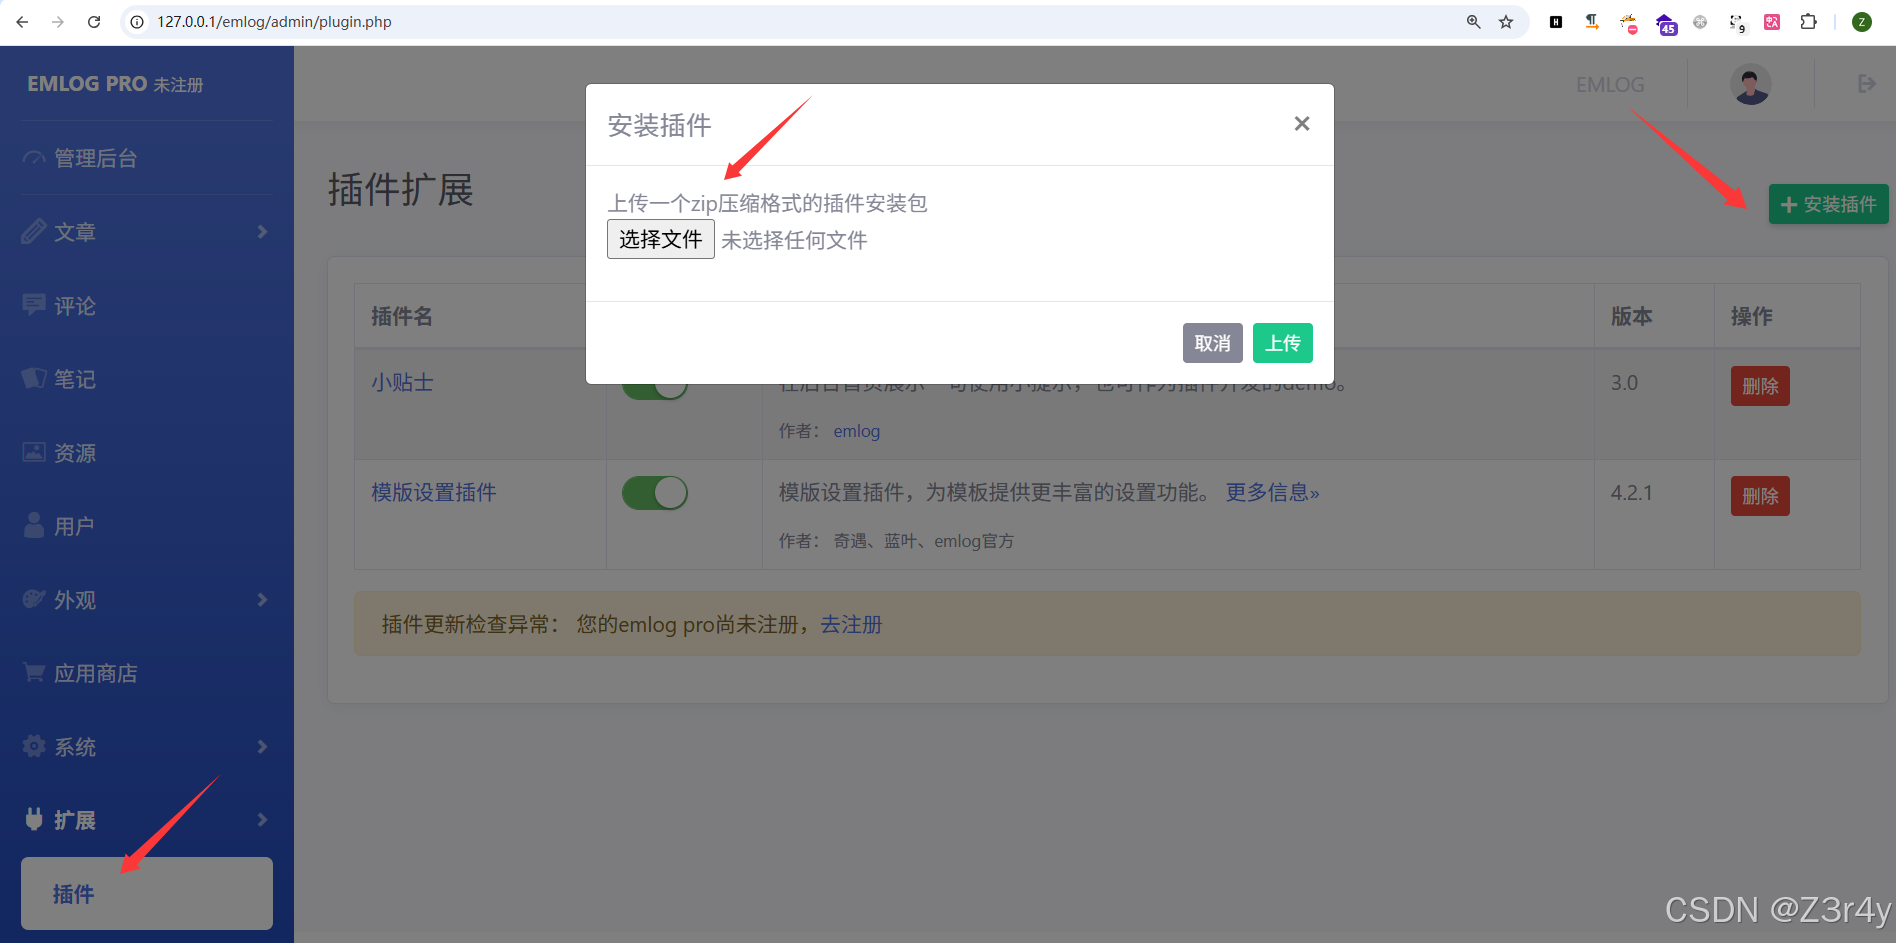Click the green 上传 button

coord(1283,343)
